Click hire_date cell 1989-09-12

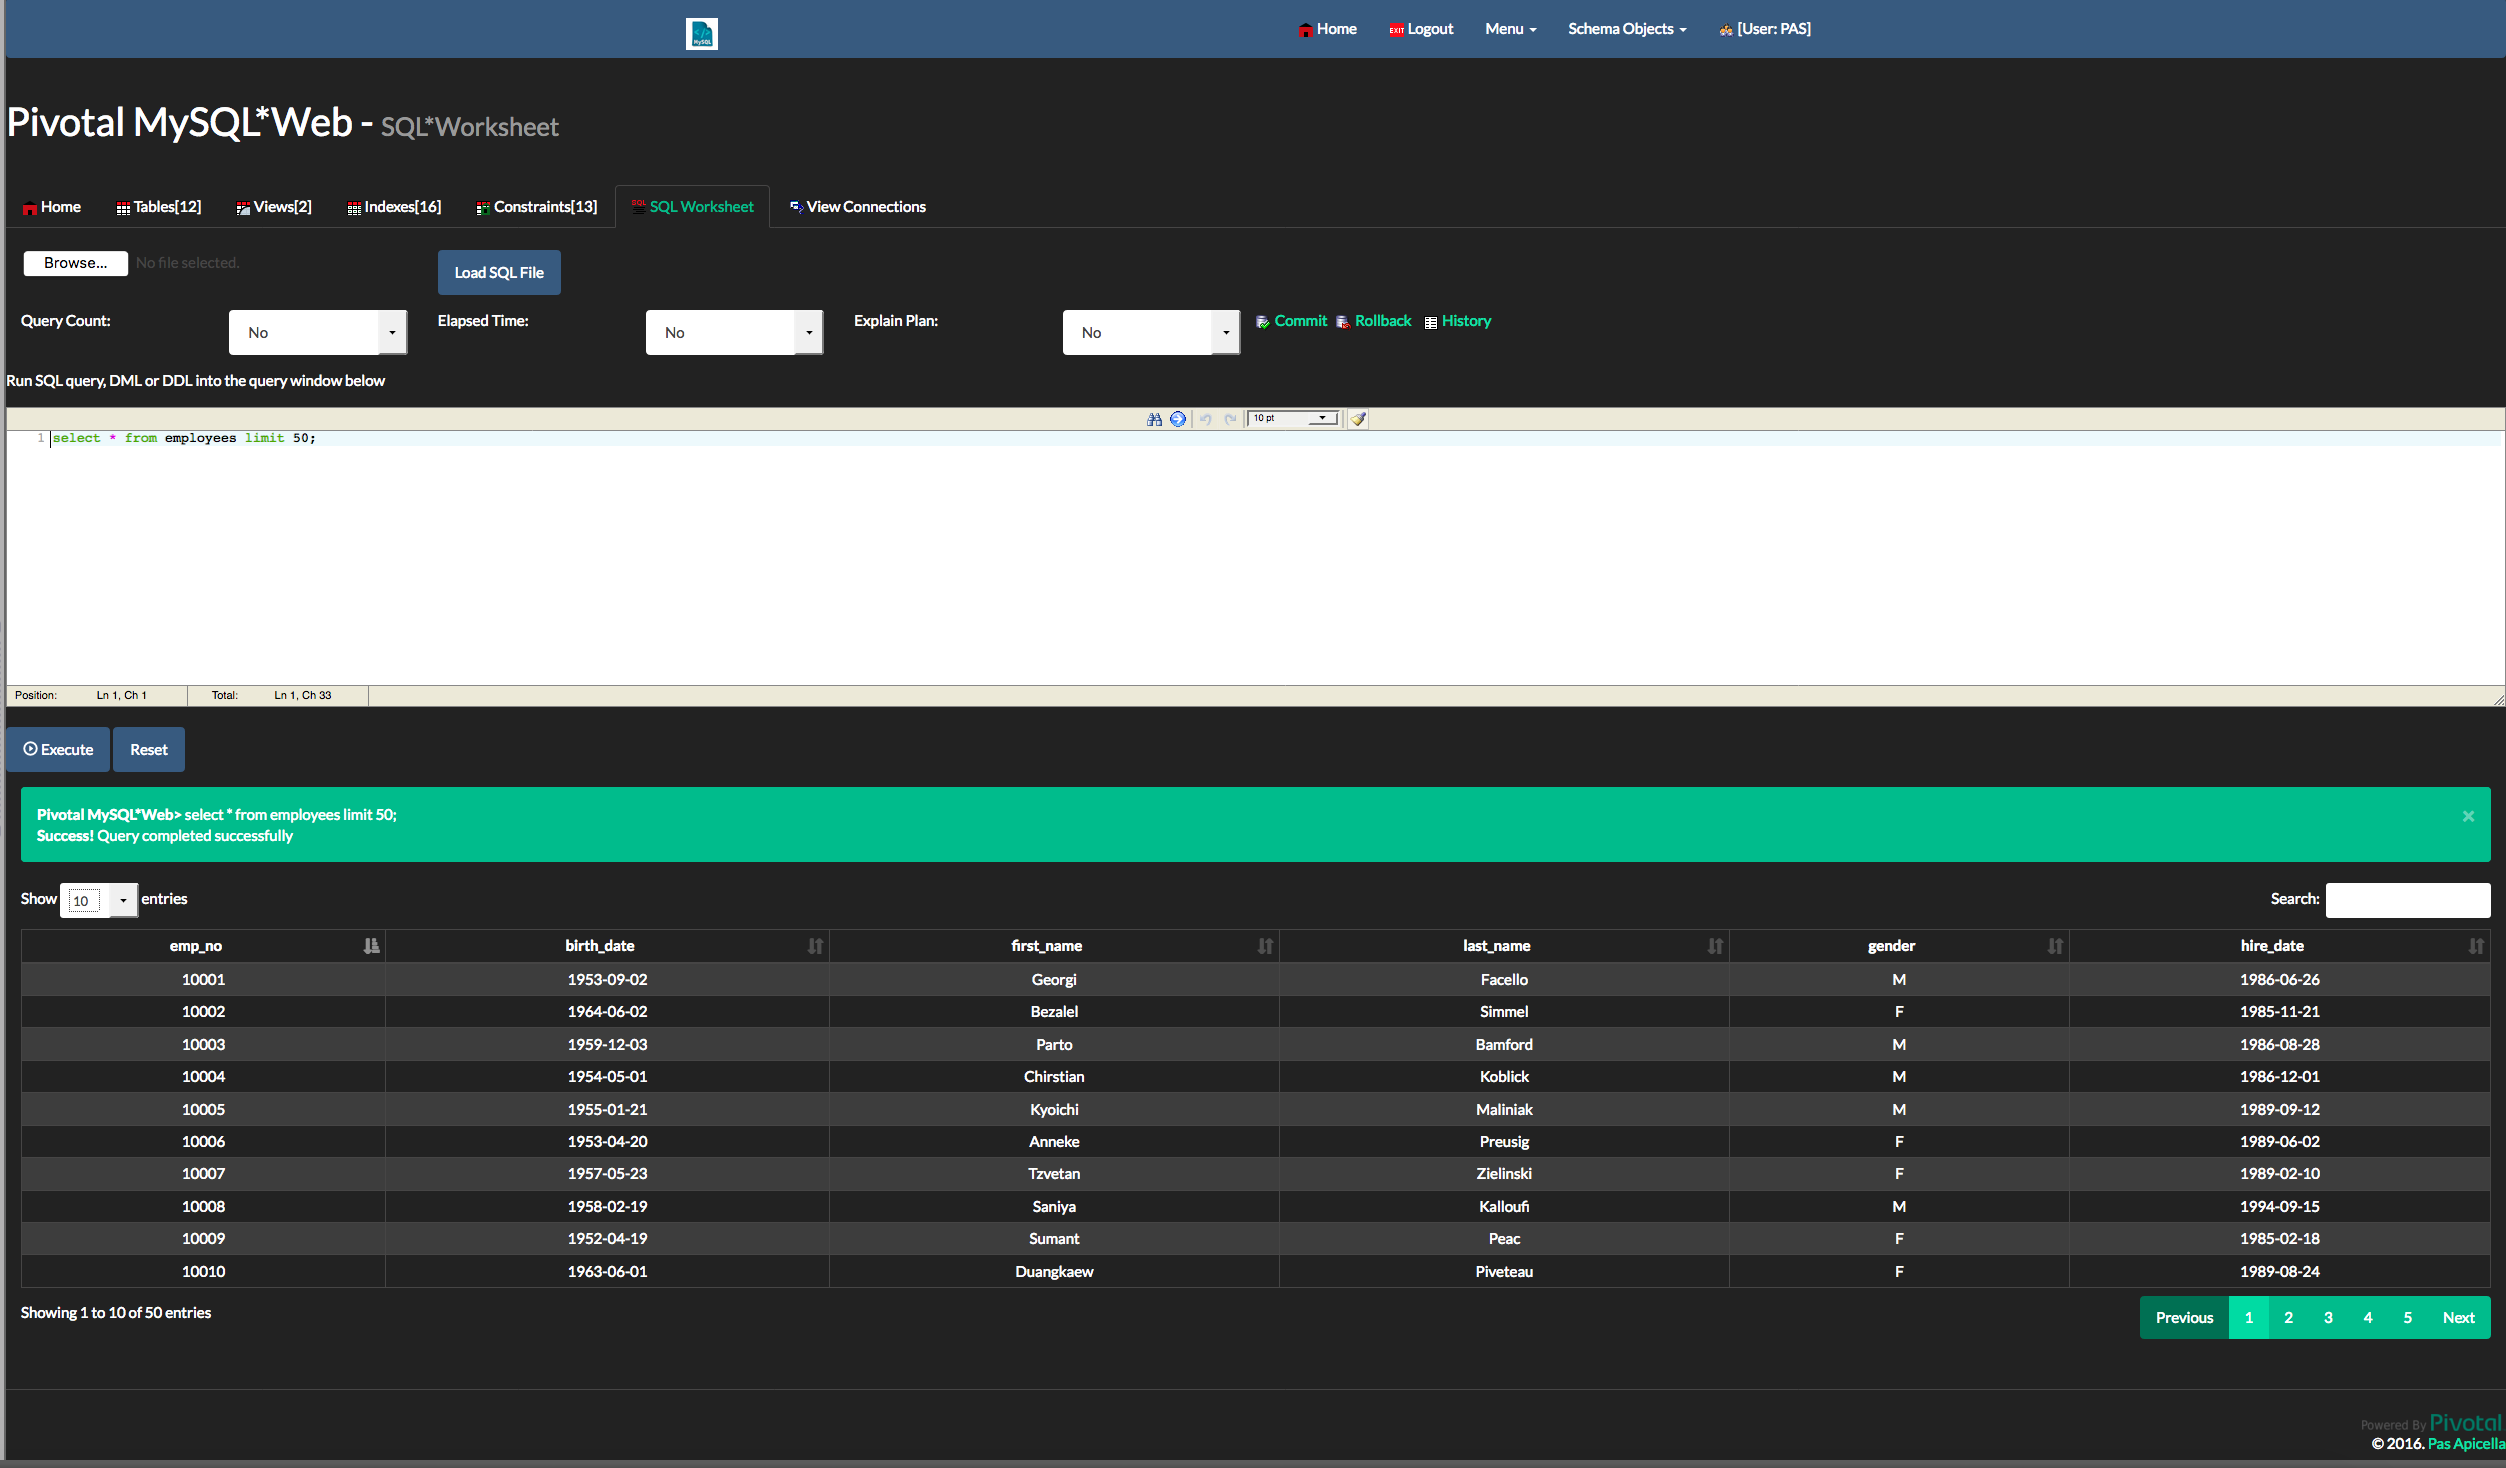click(2279, 1110)
